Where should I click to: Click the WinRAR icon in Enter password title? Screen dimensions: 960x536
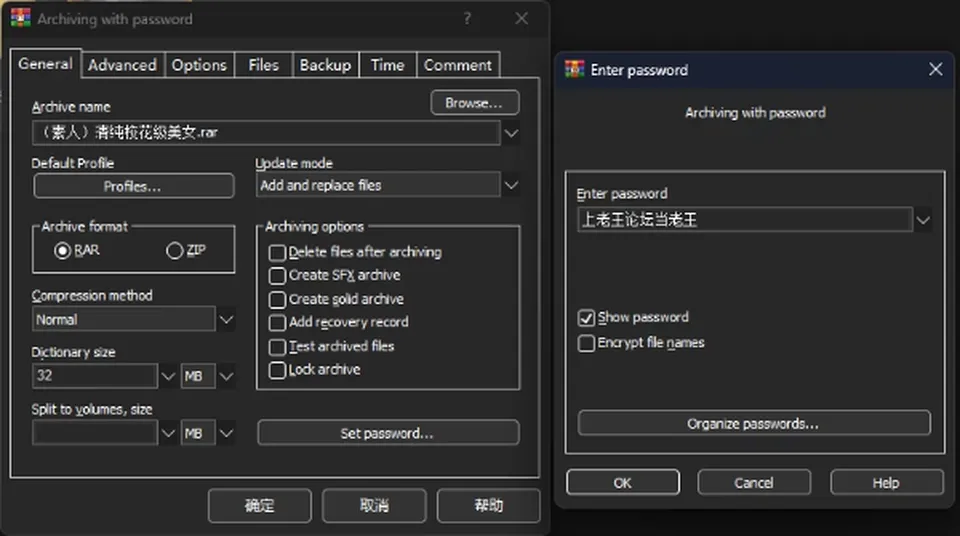click(574, 69)
